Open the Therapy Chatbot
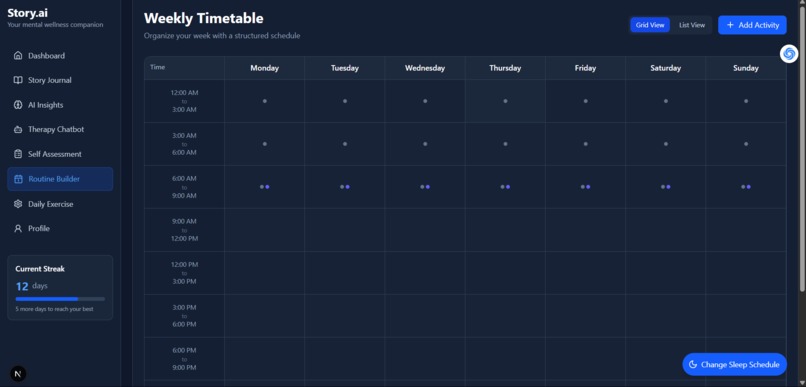The image size is (806, 387). pos(60,130)
